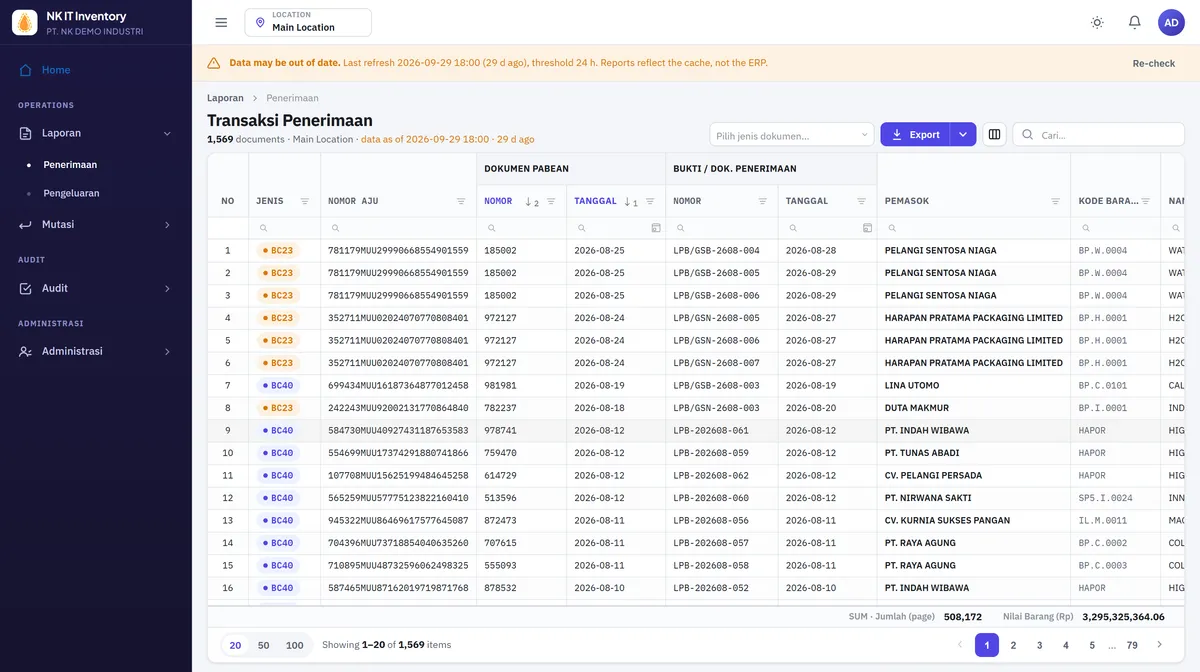Click the NK IT Inventory logo

coord(25,22)
